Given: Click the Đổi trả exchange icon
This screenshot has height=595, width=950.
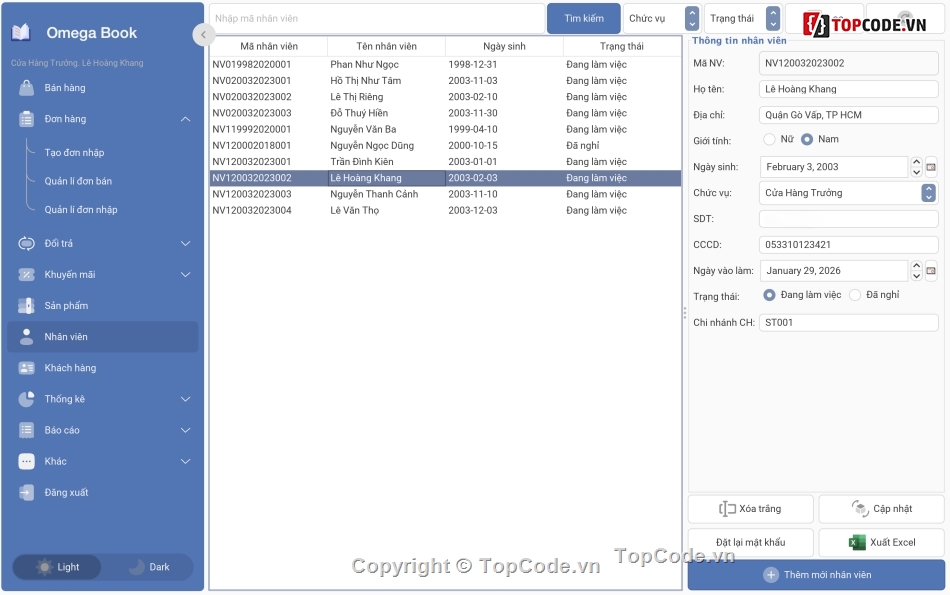Looking at the screenshot, I should point(26,244).
